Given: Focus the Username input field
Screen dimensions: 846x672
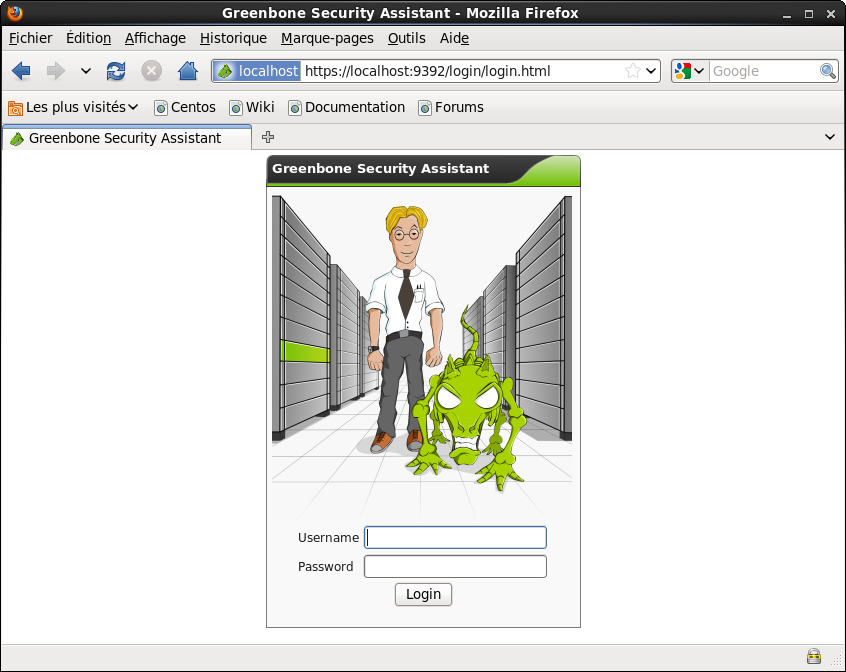Looking at the screenshot, I should (455, 538).
